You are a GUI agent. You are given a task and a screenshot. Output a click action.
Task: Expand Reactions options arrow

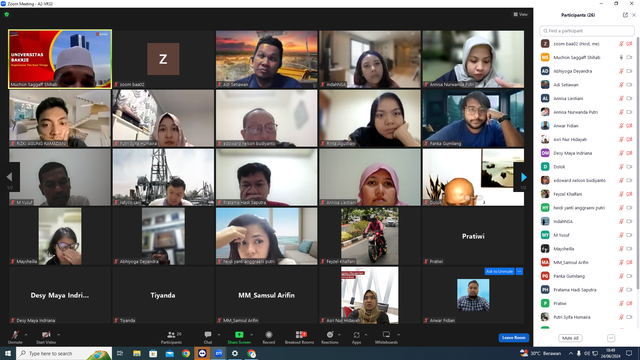coord(340,335)
